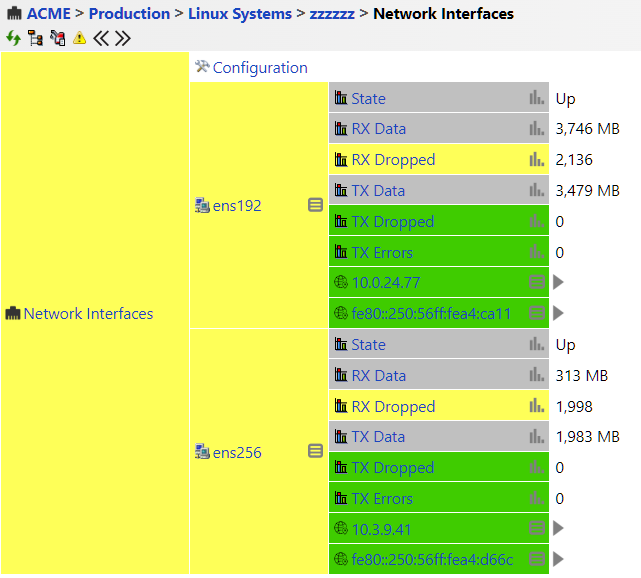
Task: Expand the 10.3.9.41 address arrow
Action: click(559, 528)
